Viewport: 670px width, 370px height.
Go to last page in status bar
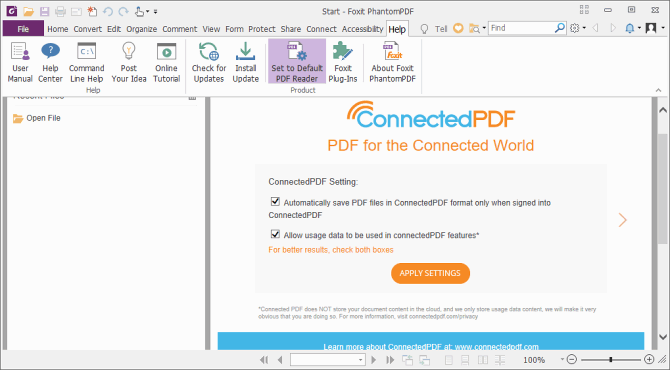(390, 360)
